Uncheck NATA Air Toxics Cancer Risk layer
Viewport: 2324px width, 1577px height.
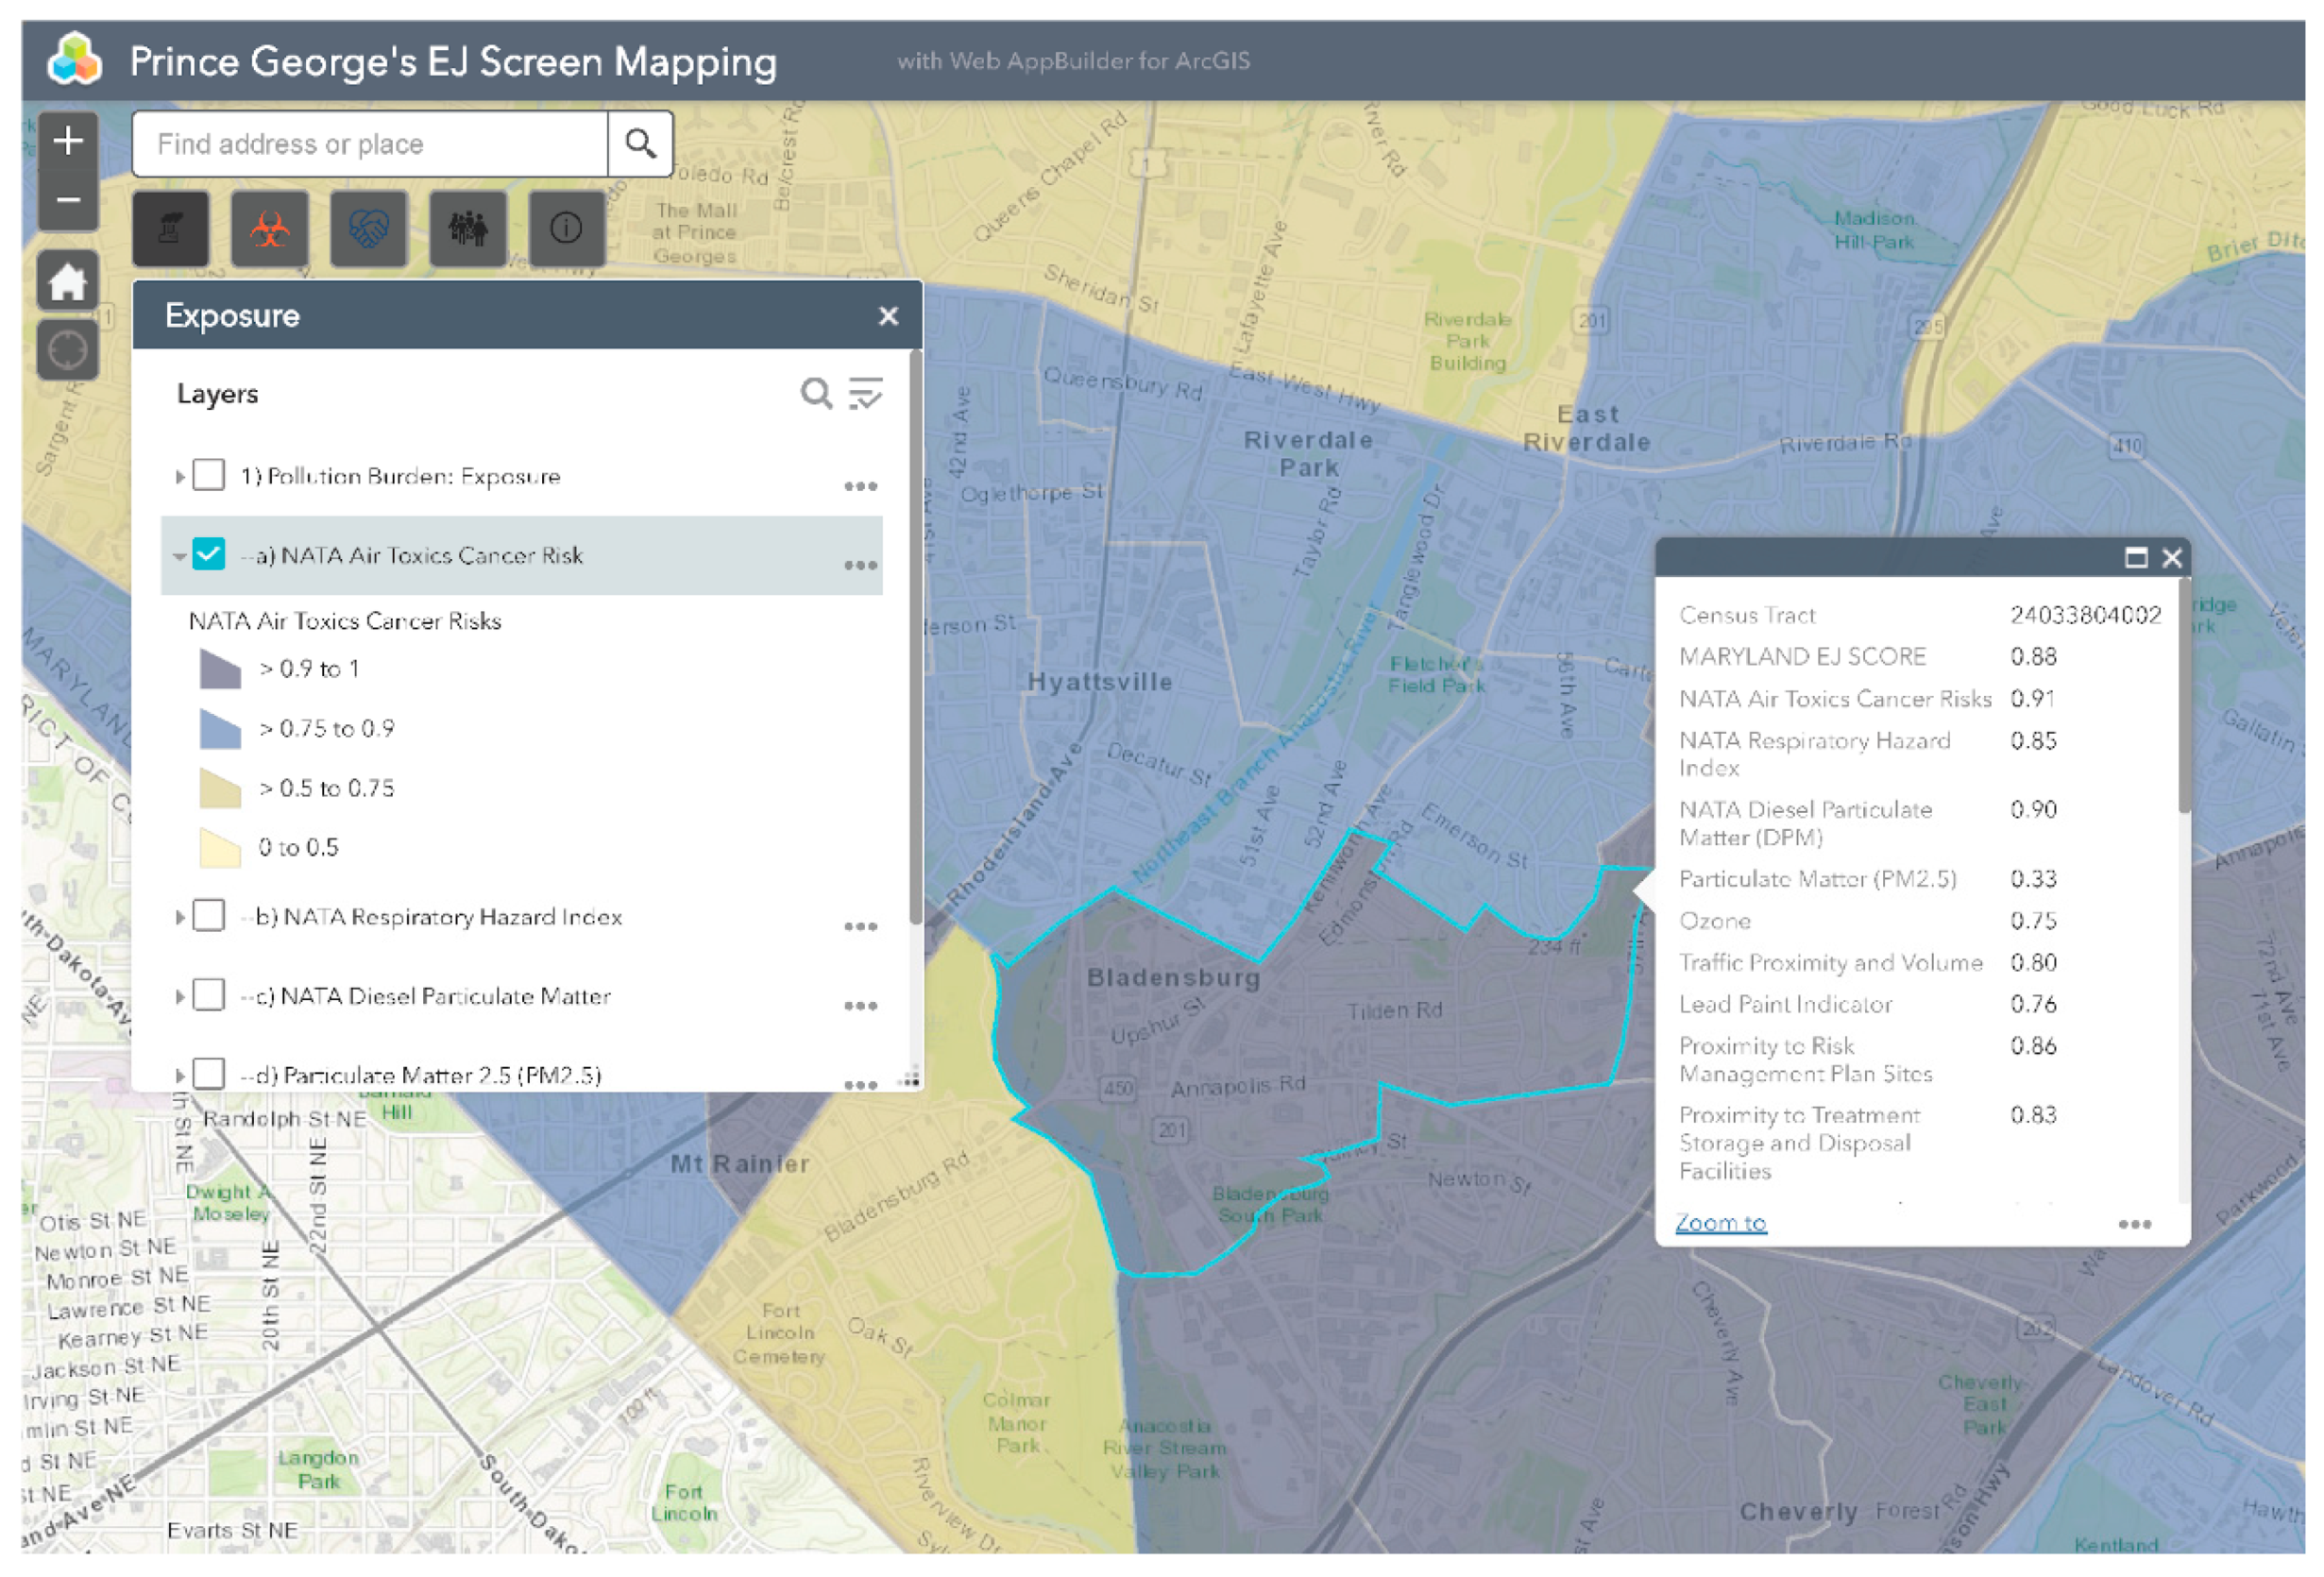209,554
